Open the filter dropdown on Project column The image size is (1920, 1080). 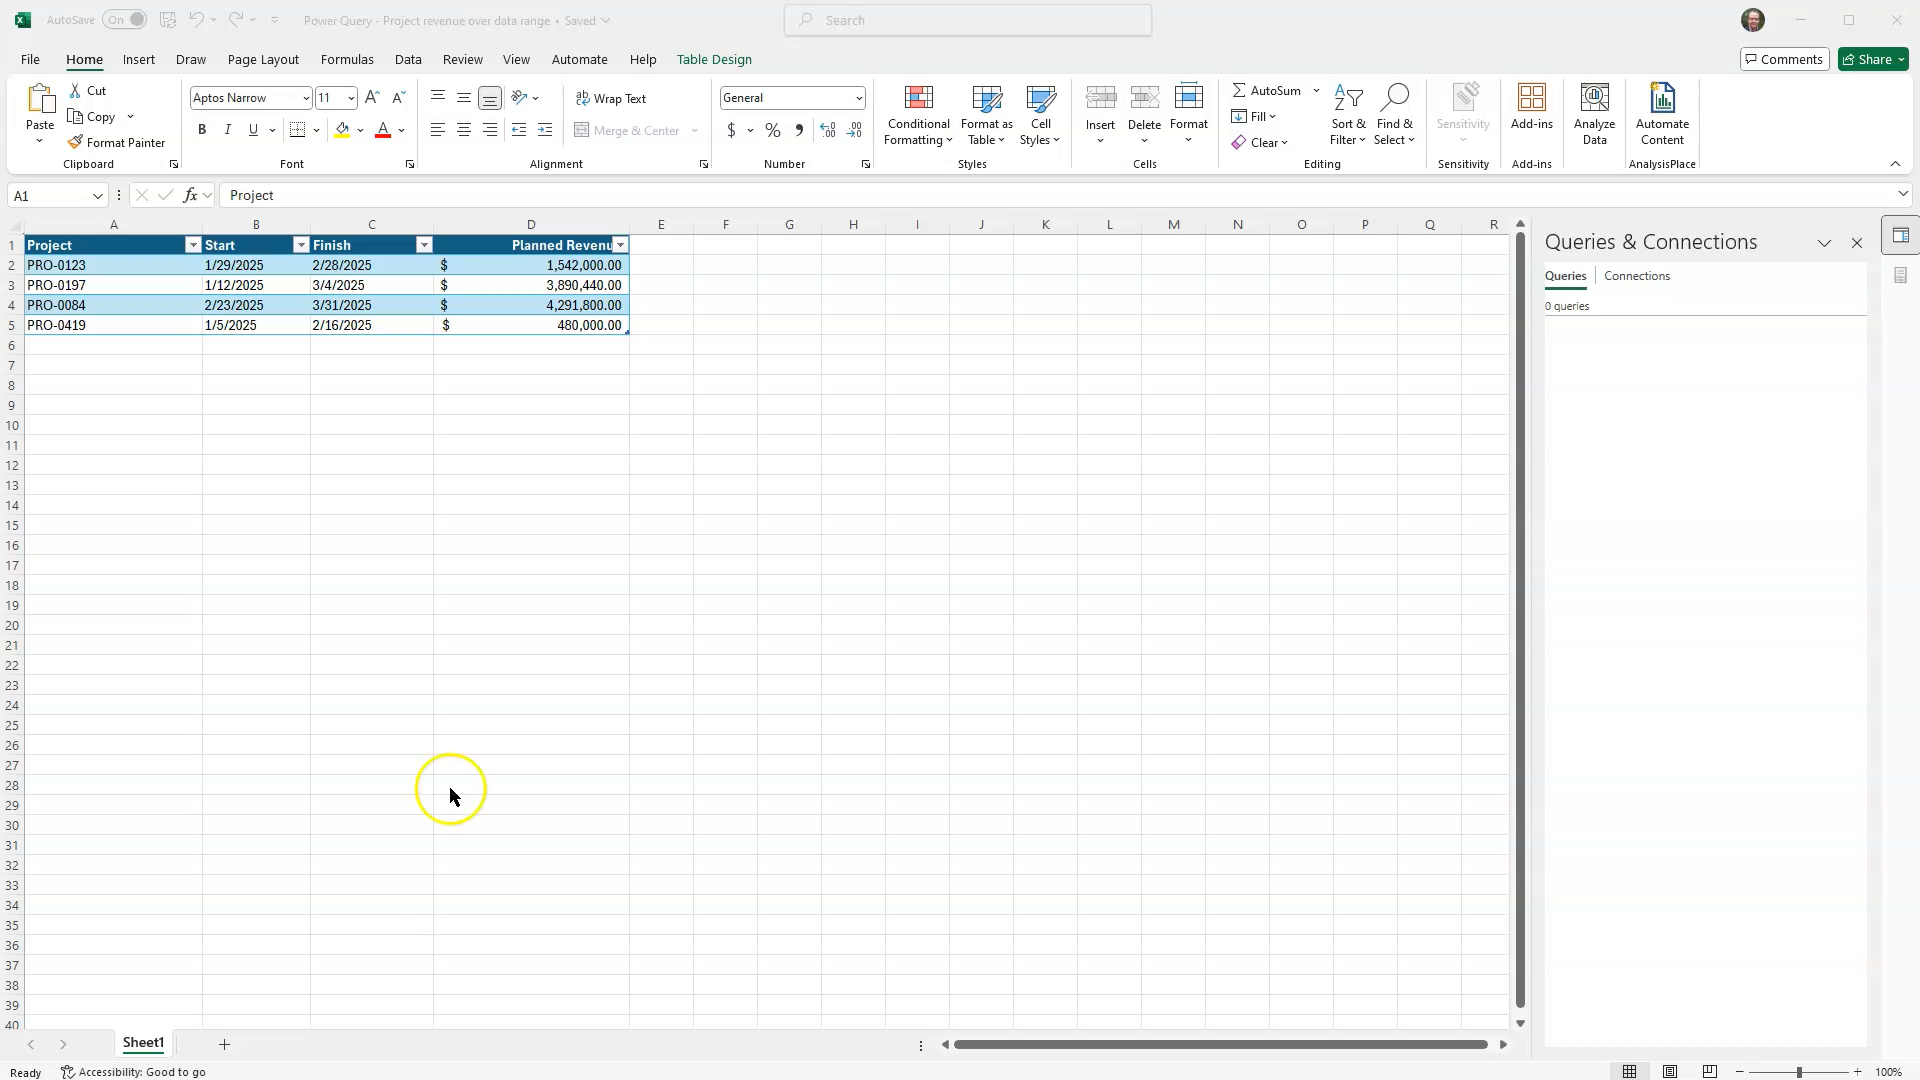tap(193, 245)
